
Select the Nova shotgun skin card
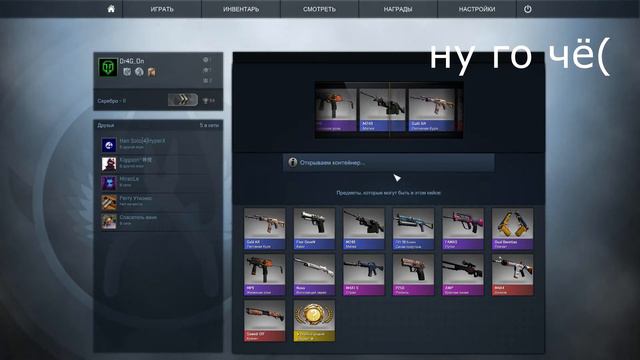click(314, 275)
